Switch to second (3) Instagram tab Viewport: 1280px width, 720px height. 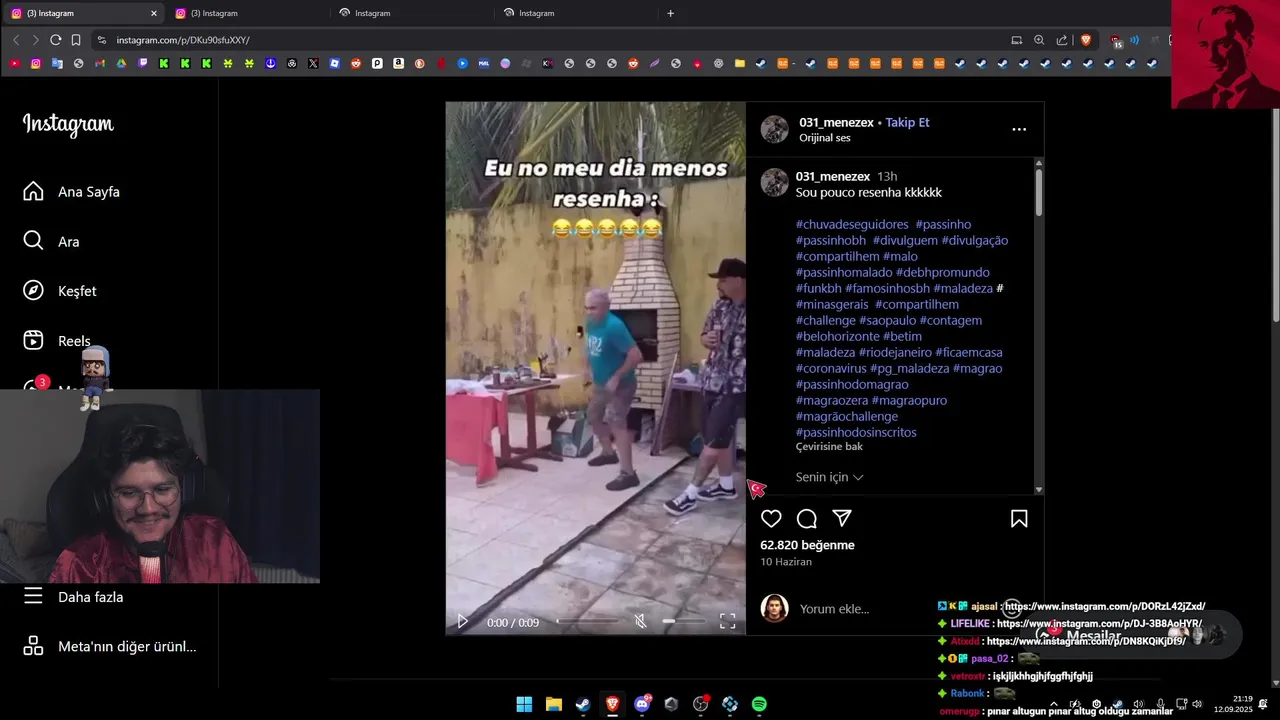[x=246, y=13]
